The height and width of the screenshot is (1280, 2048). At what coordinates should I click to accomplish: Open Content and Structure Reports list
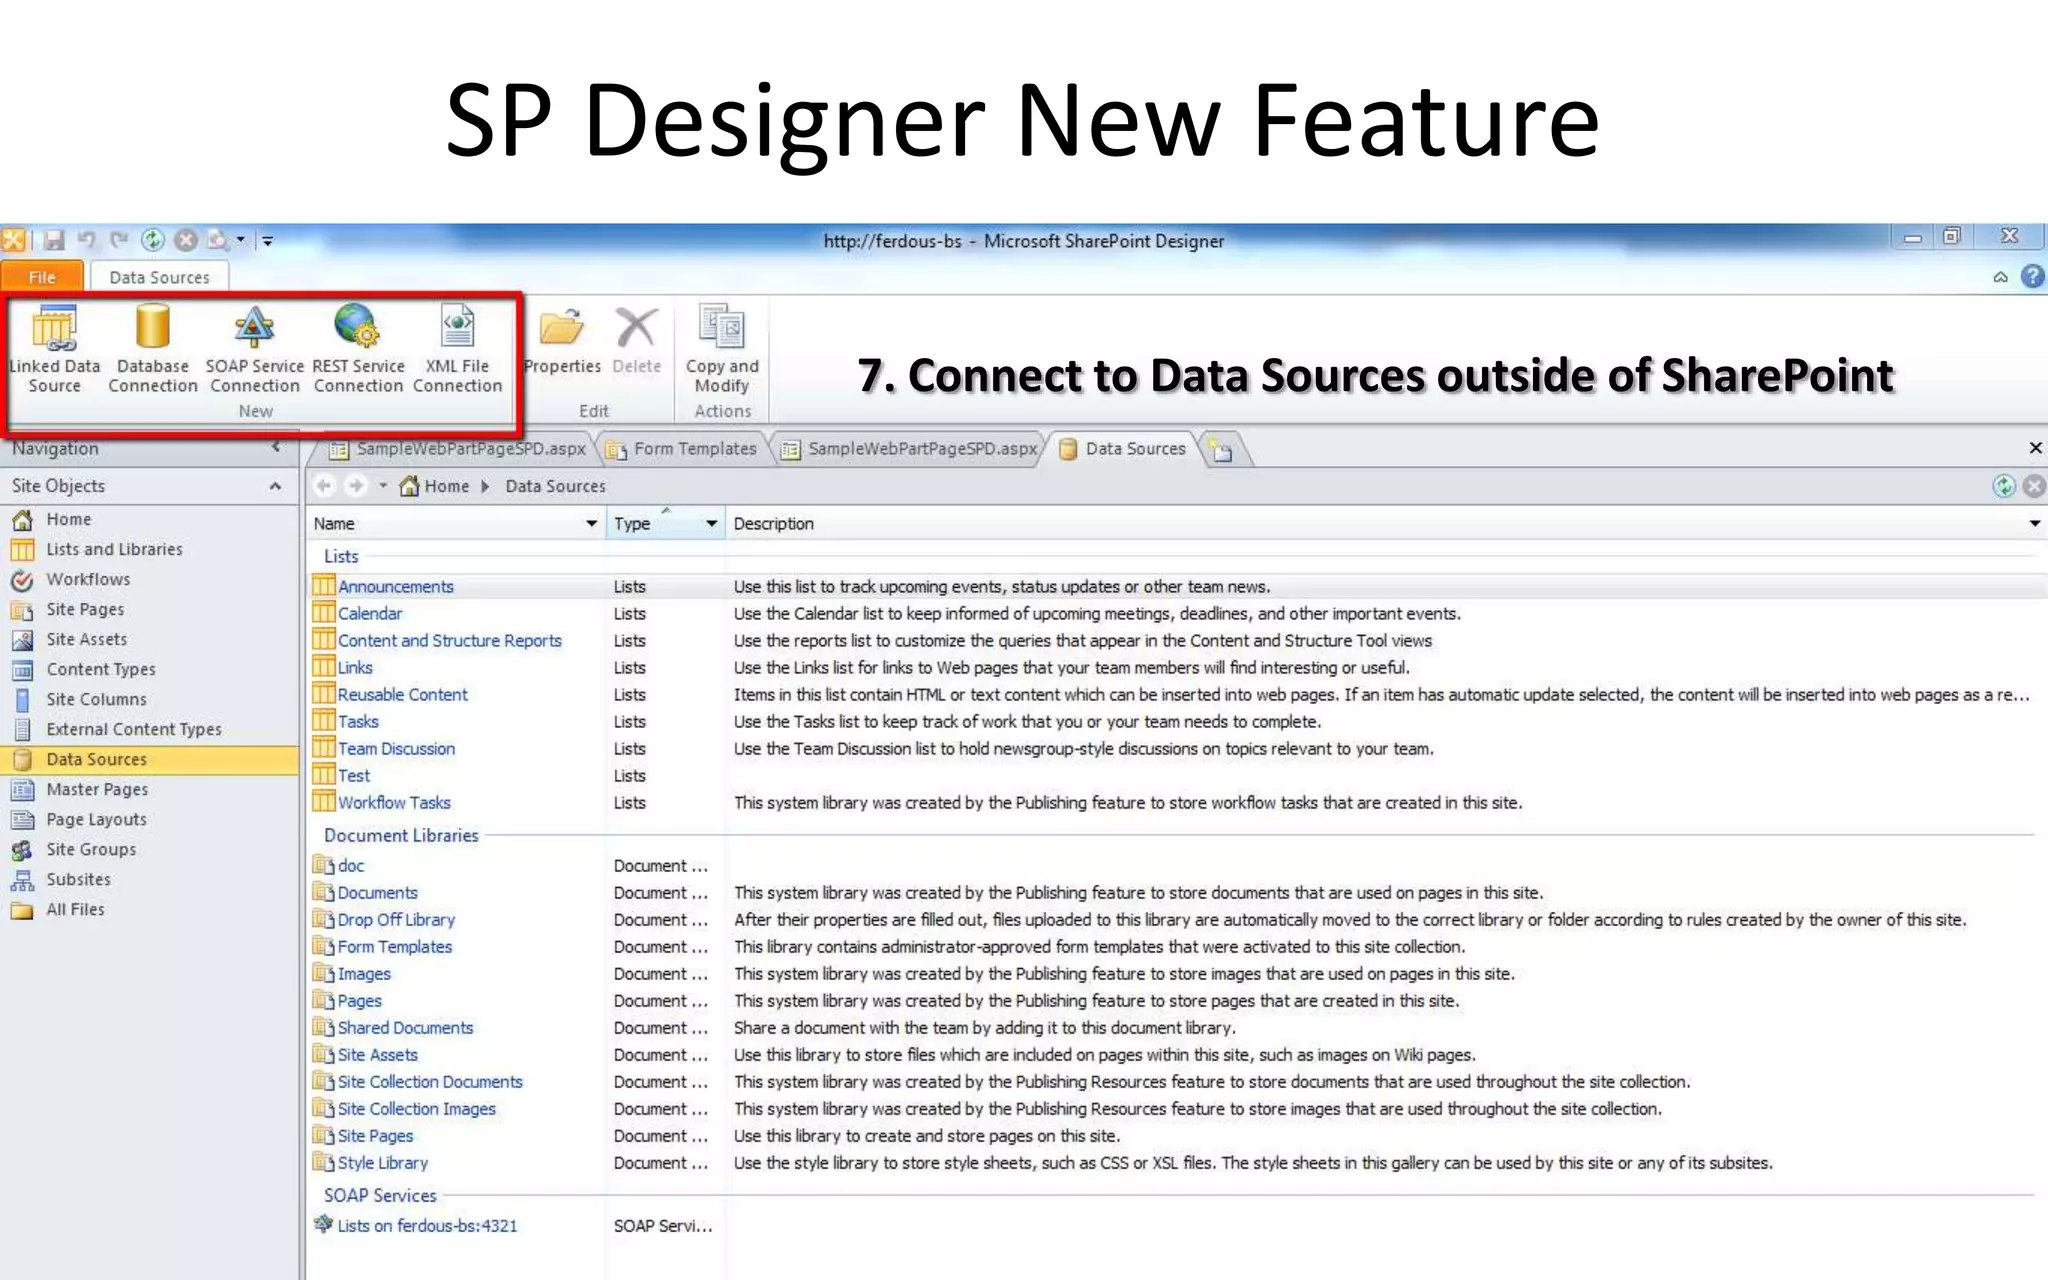[449, 641]
